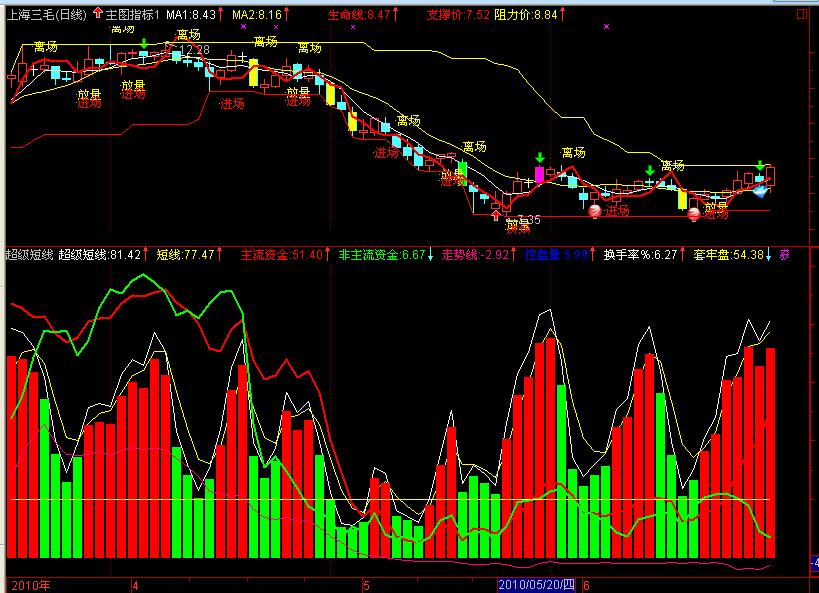
Task: Click the cyan down-arrow after 套牢盘:54.38
Action: click(x=768, y=254)
